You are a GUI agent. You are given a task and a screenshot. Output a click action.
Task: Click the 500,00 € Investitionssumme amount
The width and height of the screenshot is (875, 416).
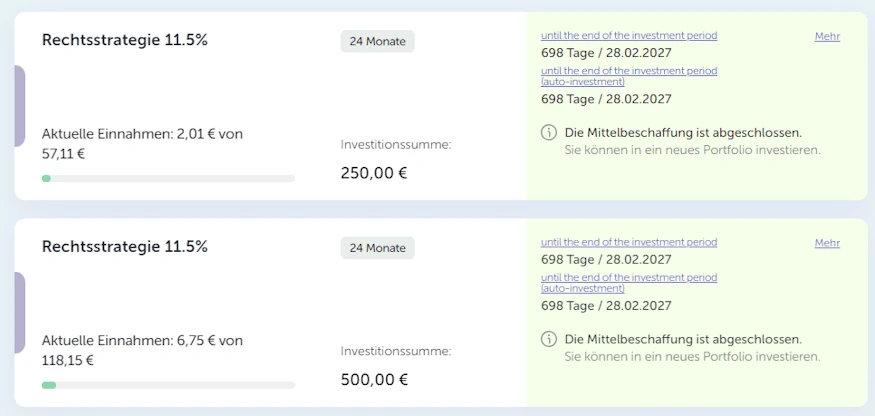[x=374, y=379]
